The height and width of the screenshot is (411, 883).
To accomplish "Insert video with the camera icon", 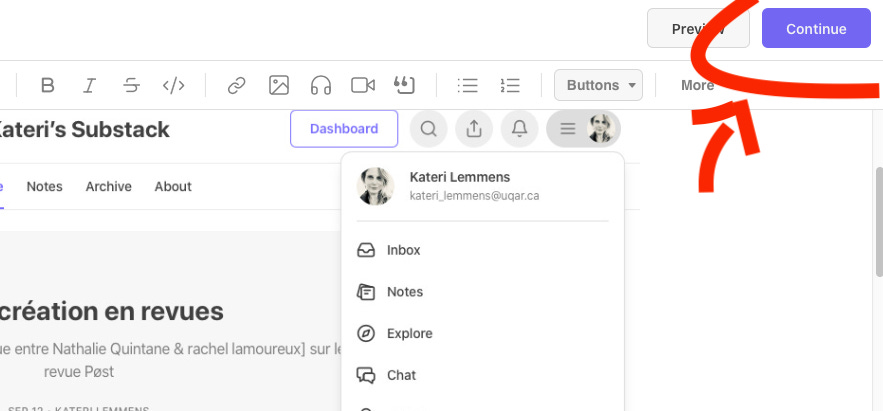I will pyautogui.click(x=363, y=86).
